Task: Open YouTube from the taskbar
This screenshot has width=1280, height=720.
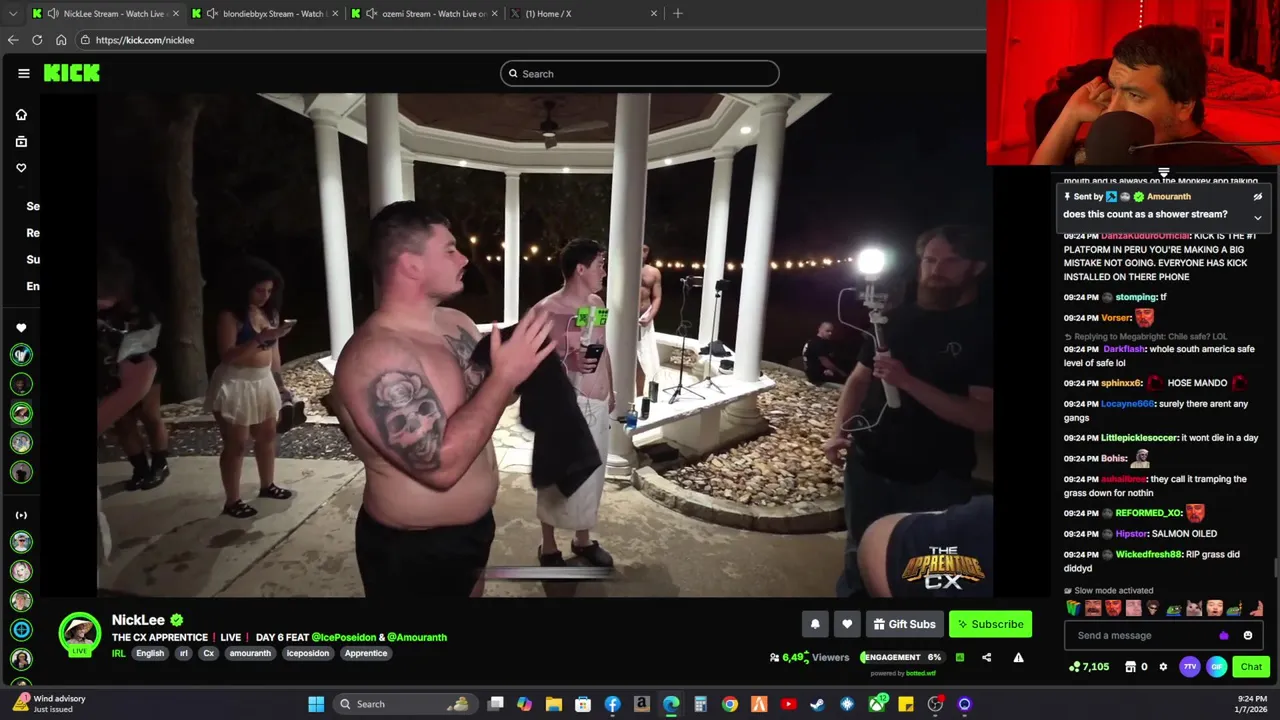Action: [788, 704]
